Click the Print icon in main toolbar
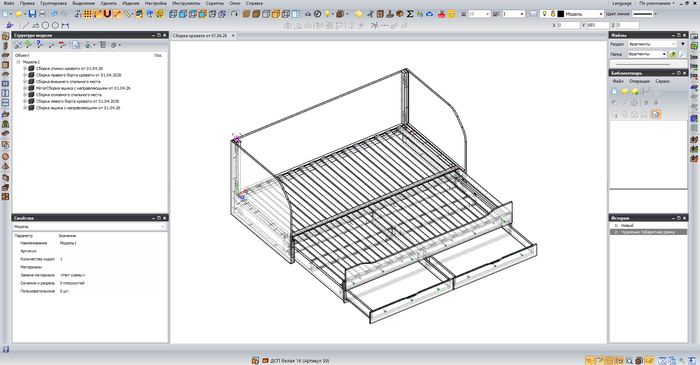 42,14
